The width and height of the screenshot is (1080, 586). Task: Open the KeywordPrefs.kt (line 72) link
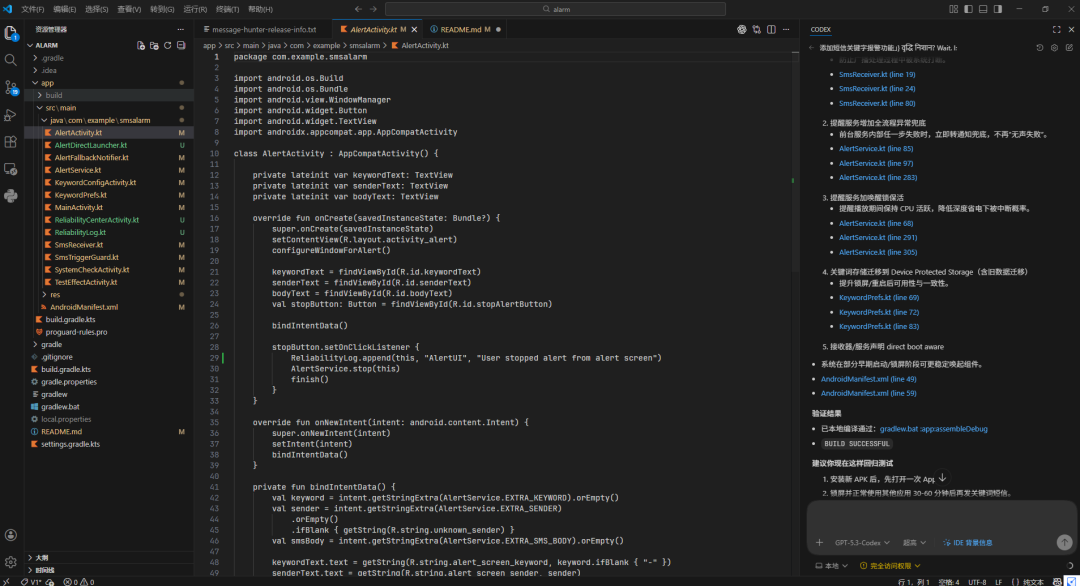coord(878,312)
